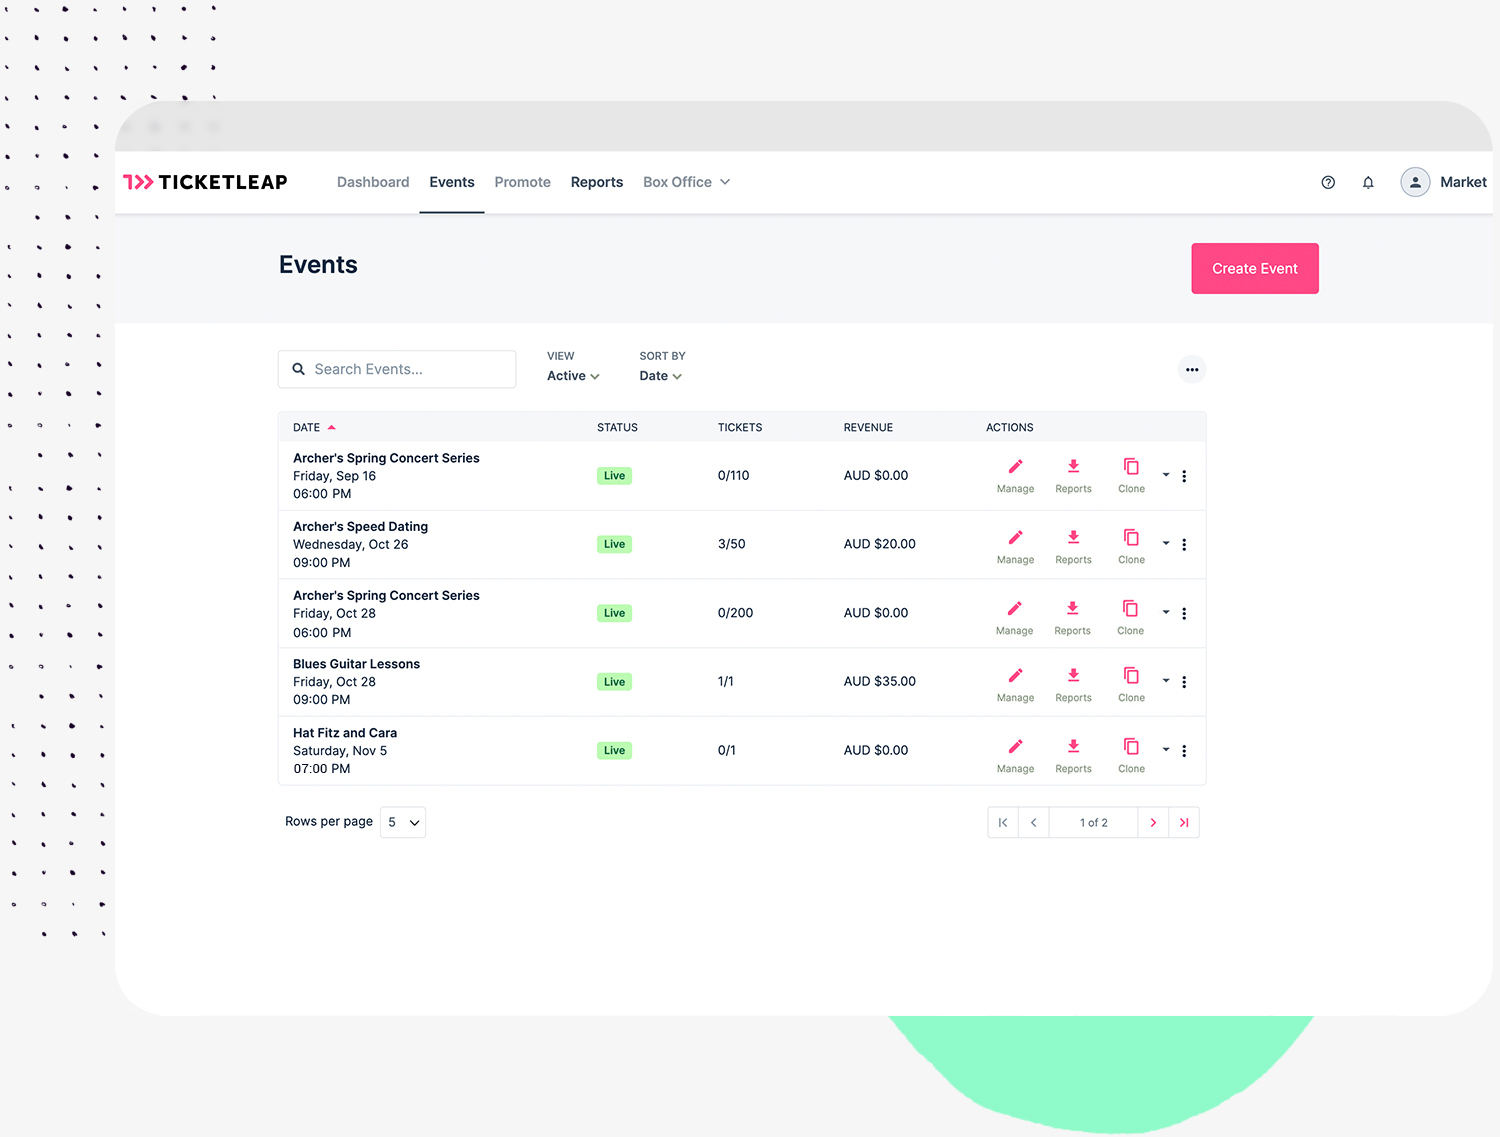Image resolution: width=1500 pixels, height=1137 pixels.
Task: Go to the next page of events
Action: point(1153,822)
